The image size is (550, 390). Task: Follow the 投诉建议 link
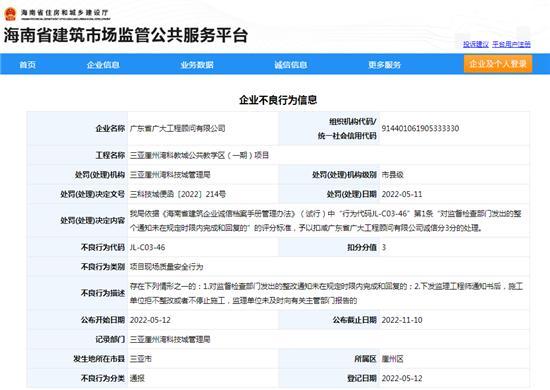point(476,44)
